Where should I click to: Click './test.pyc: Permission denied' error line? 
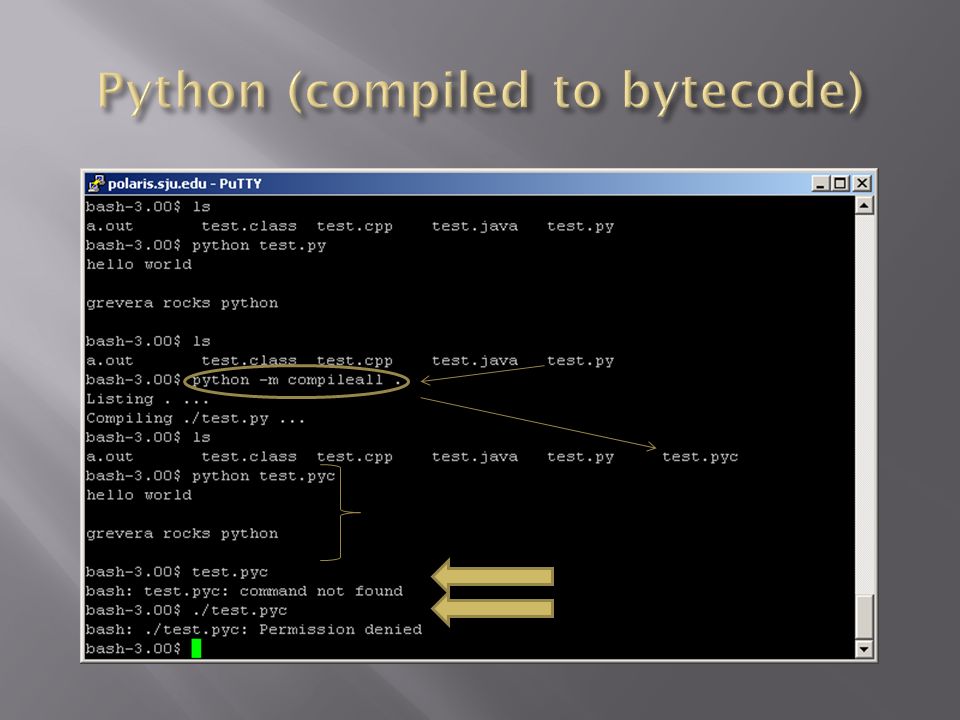click(253, 629)
